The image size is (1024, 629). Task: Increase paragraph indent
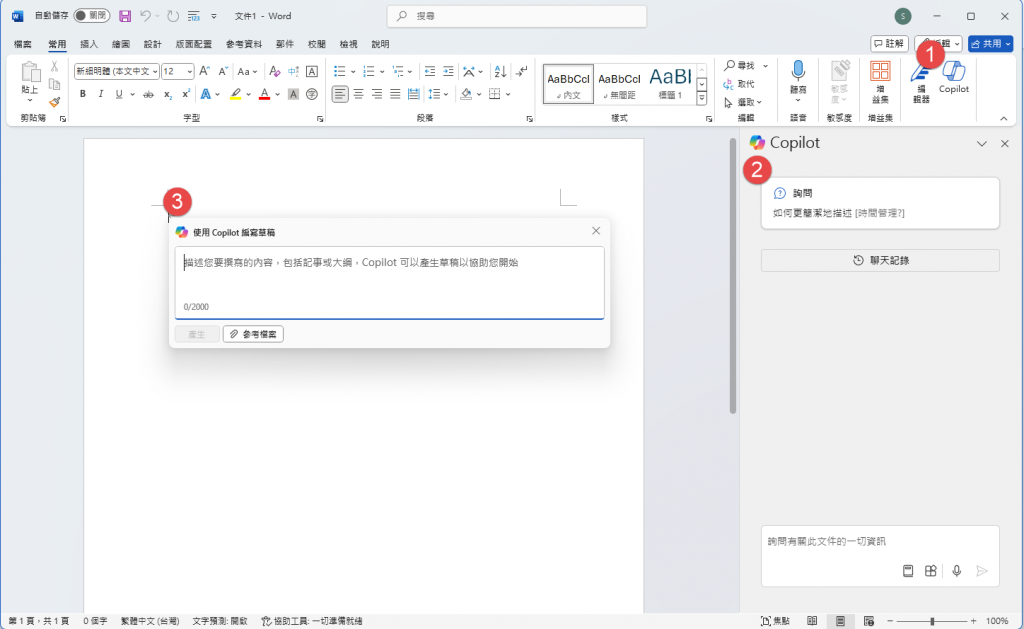448,71
